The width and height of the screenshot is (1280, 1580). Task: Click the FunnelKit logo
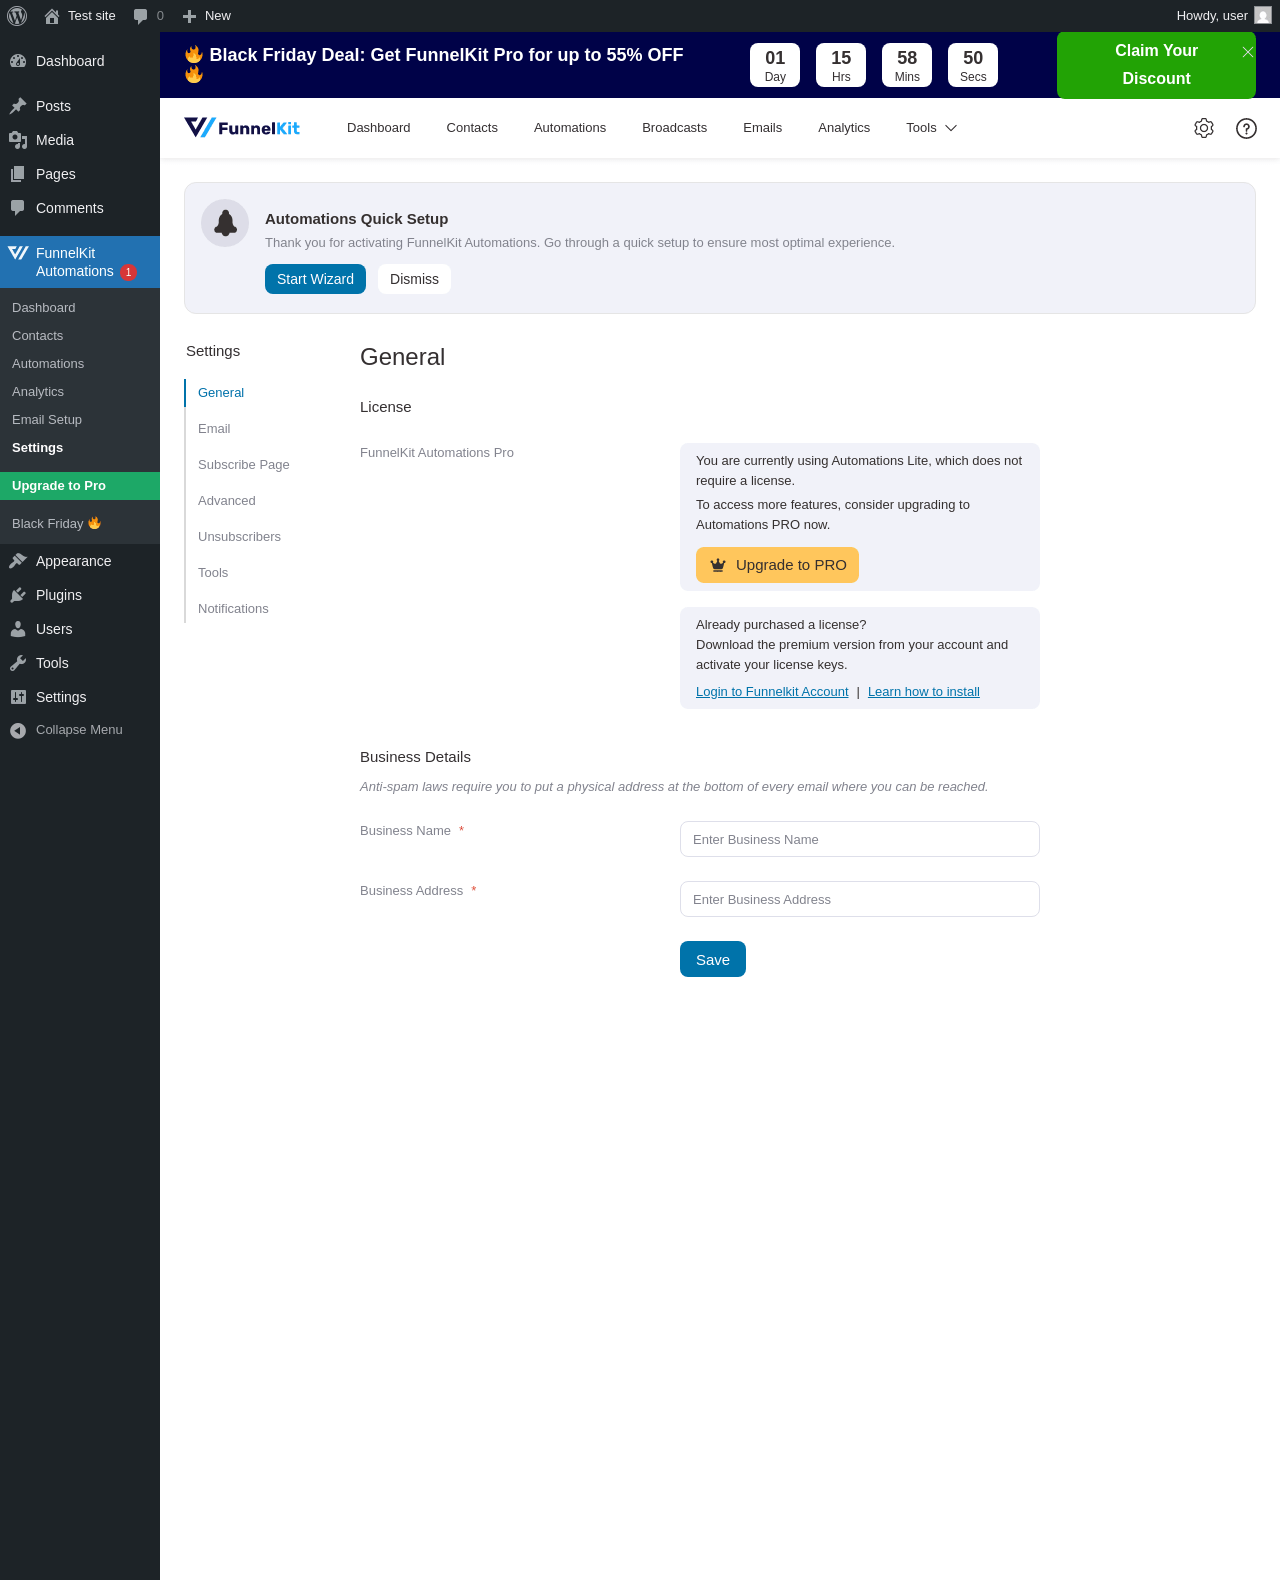[242, 128]
